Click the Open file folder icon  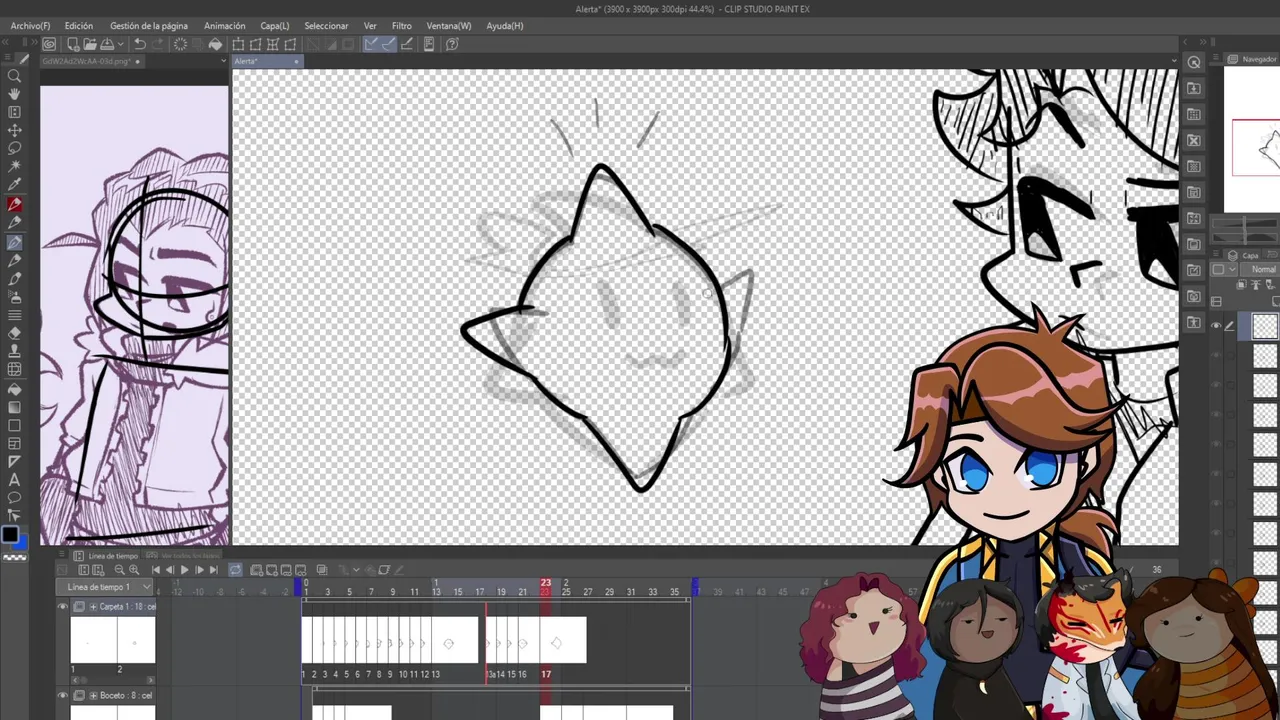point(90,44)
